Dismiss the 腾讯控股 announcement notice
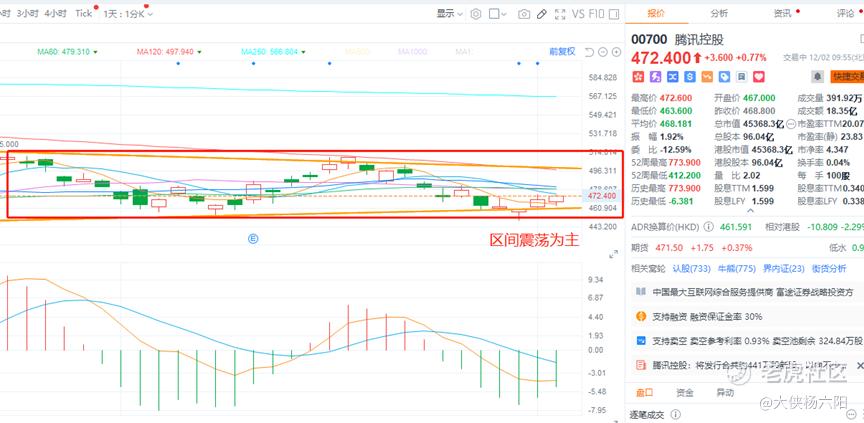Screen dimensions: 864x423 [860, 365]
